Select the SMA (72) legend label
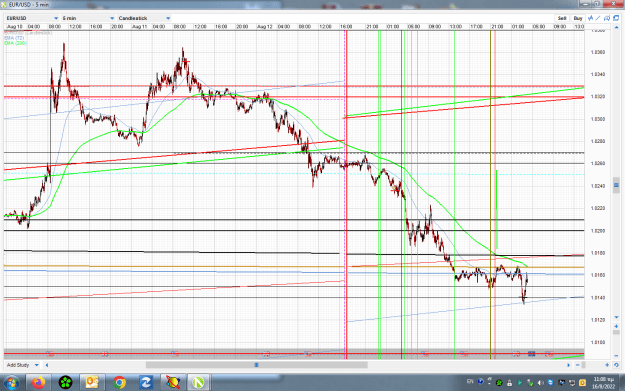Viewport: 625px width, 391px height. [14, 38]
